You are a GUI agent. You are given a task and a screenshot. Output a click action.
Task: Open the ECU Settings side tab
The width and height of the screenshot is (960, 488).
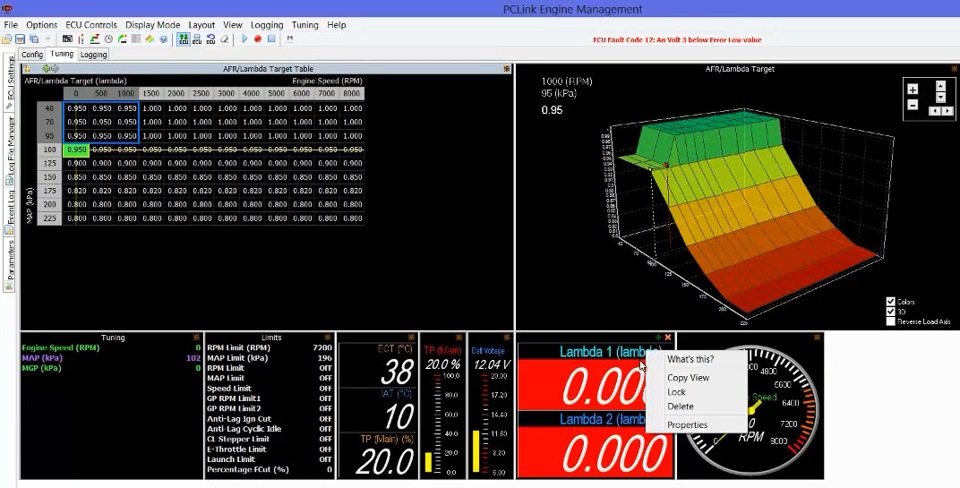click(x=10, y=83)
